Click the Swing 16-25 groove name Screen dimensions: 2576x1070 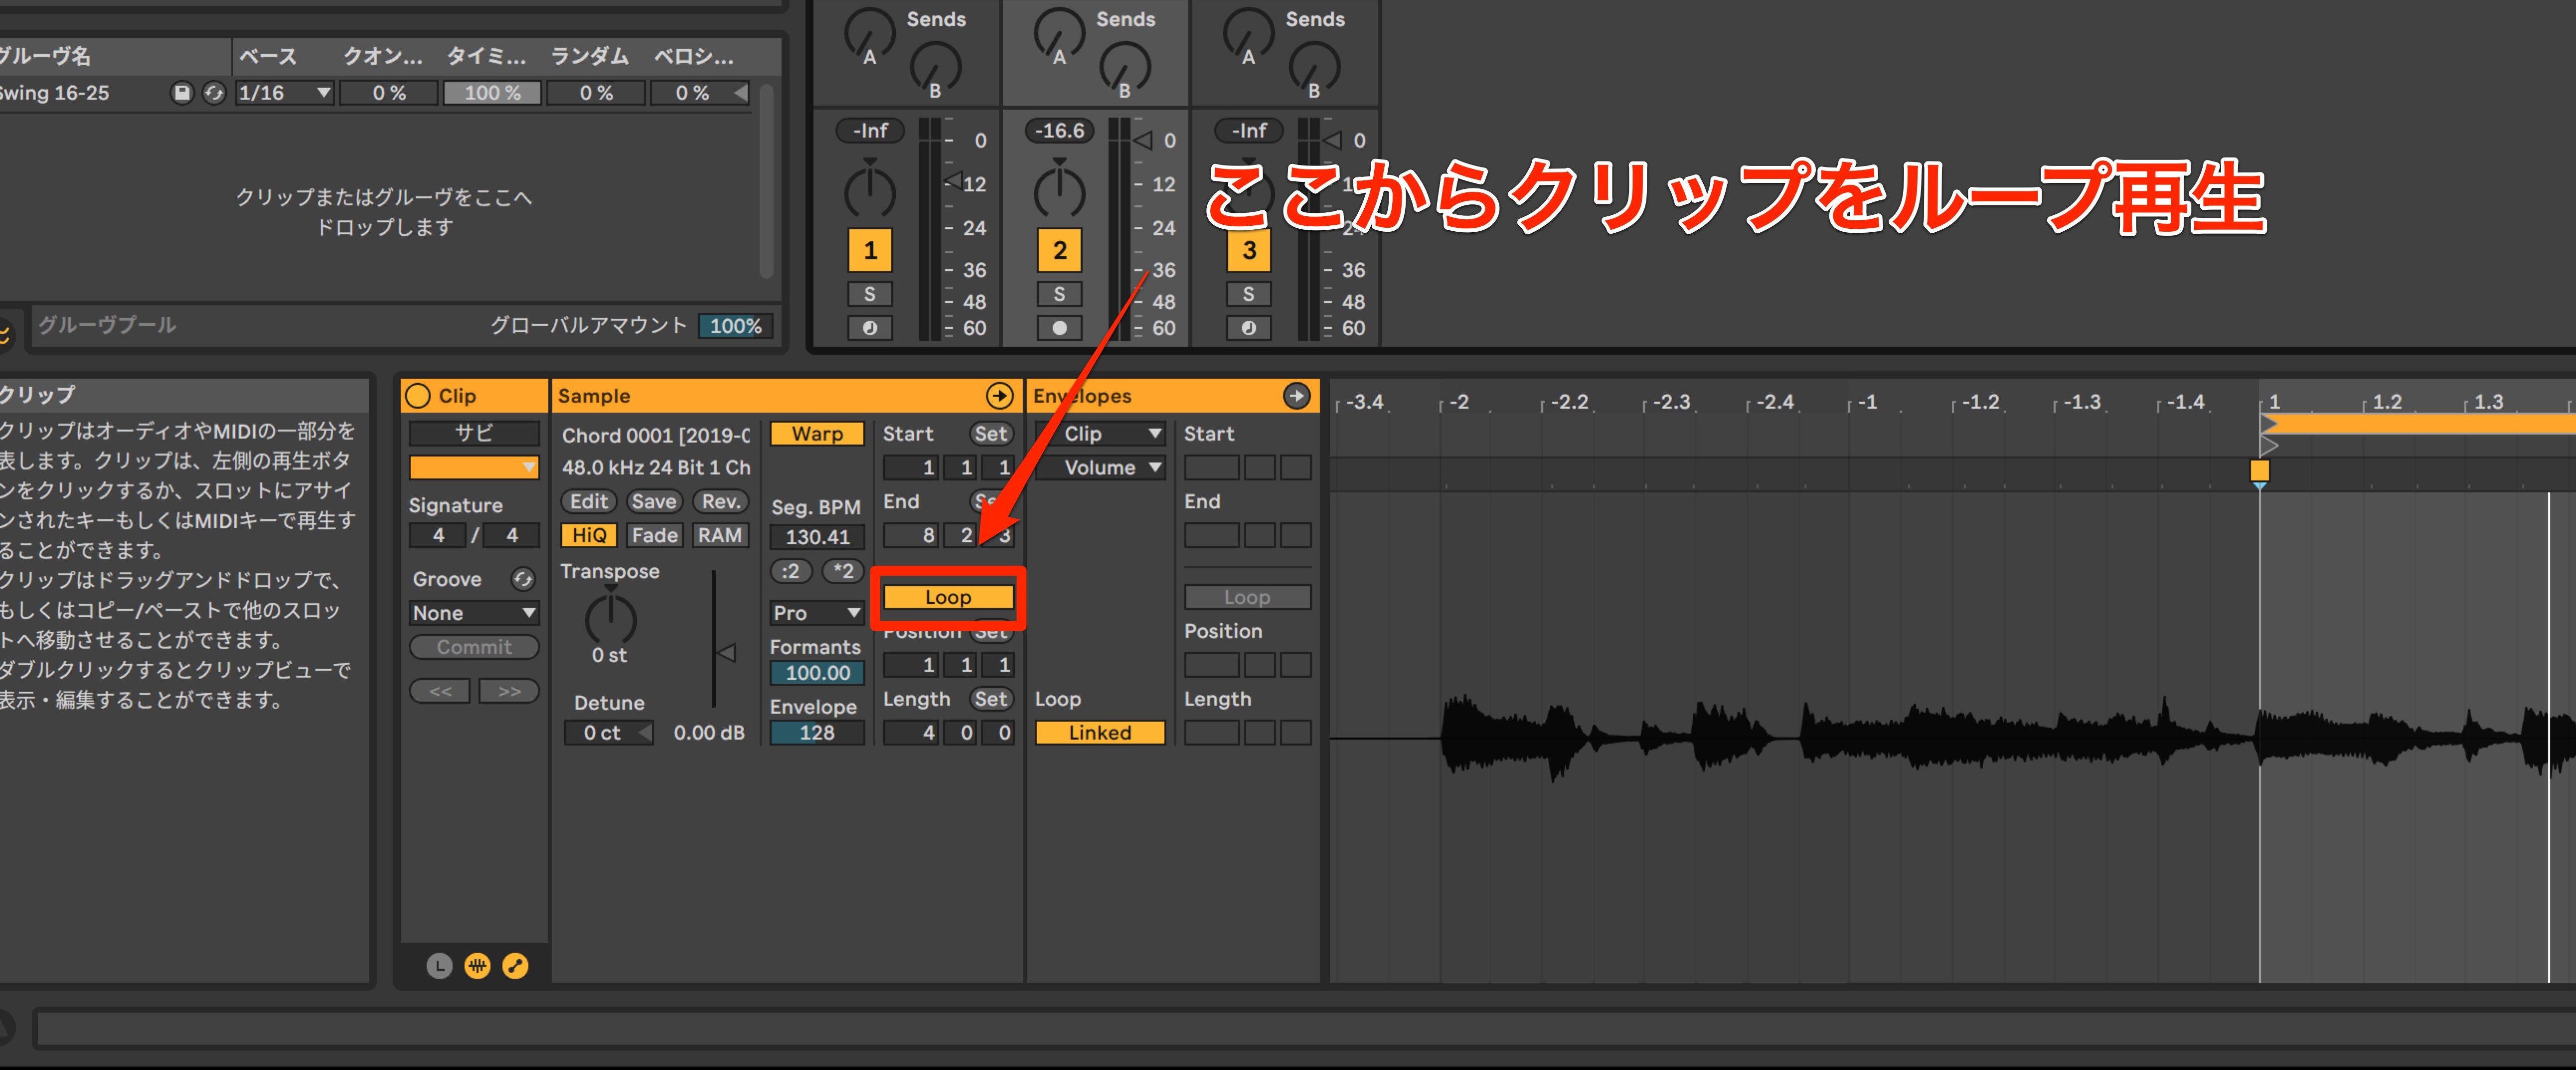click(x=55, y=93)
